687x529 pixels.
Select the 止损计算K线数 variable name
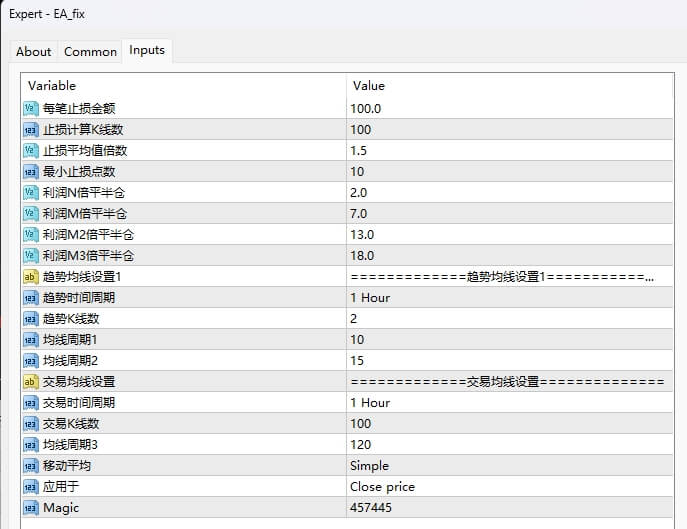83,129
